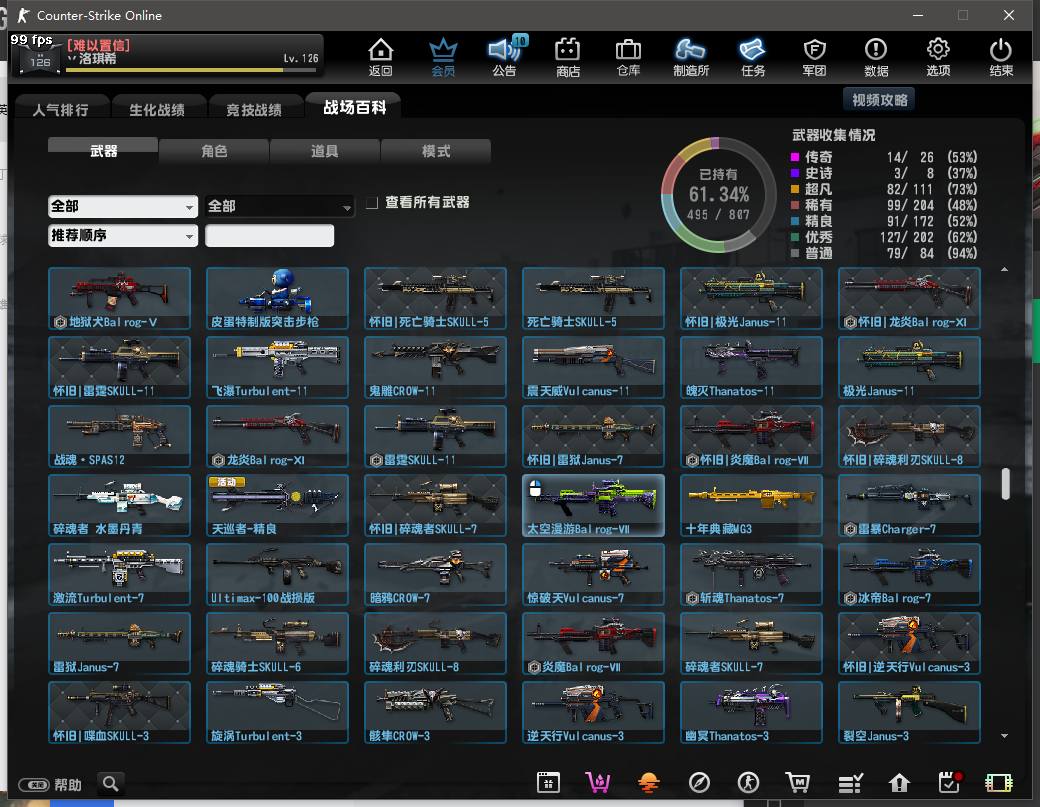Open the 制造所 crafting icon
This screenshot has width=1040, height=807.
pos(690,57)
